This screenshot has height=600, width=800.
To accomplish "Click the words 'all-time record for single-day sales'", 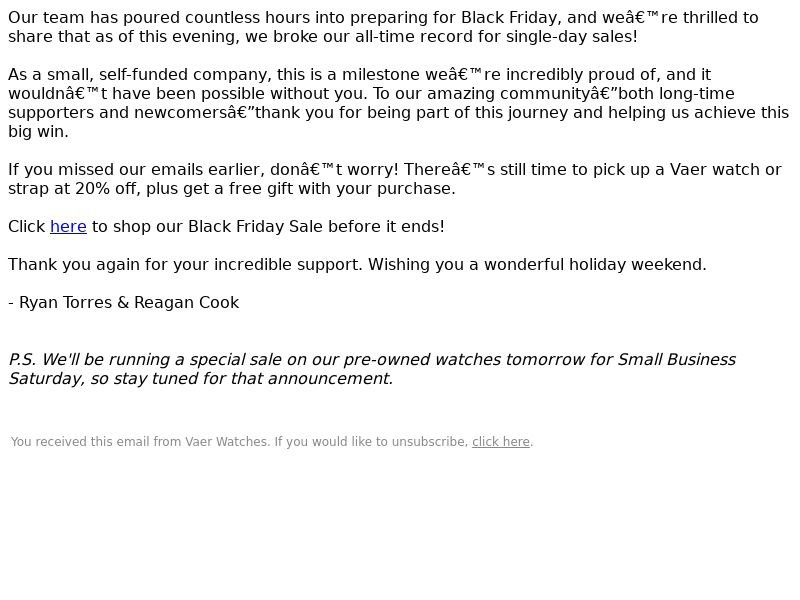I will 496,37.
